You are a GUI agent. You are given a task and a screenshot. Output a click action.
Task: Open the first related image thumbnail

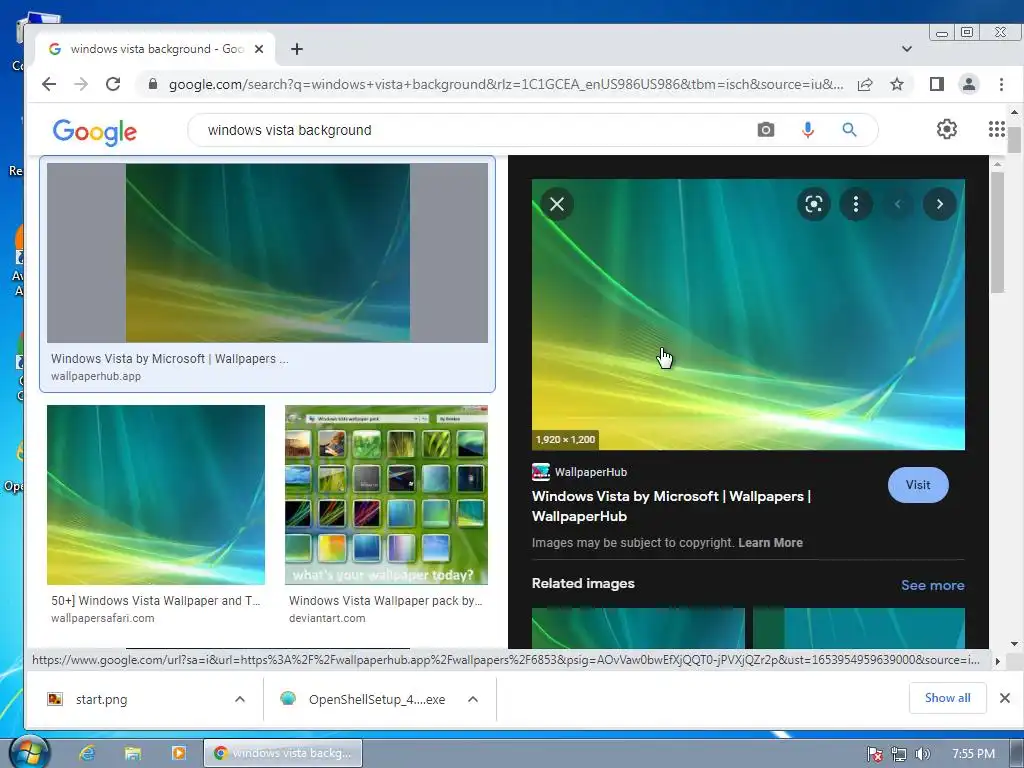coord(638,628)
